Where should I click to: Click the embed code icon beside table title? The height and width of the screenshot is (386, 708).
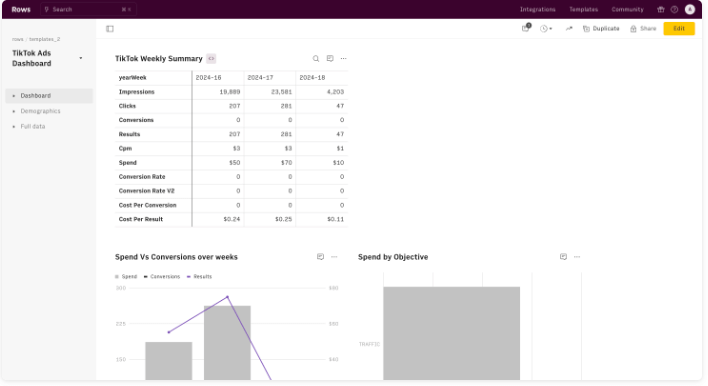pyautogui.click(x=211, y=59)
